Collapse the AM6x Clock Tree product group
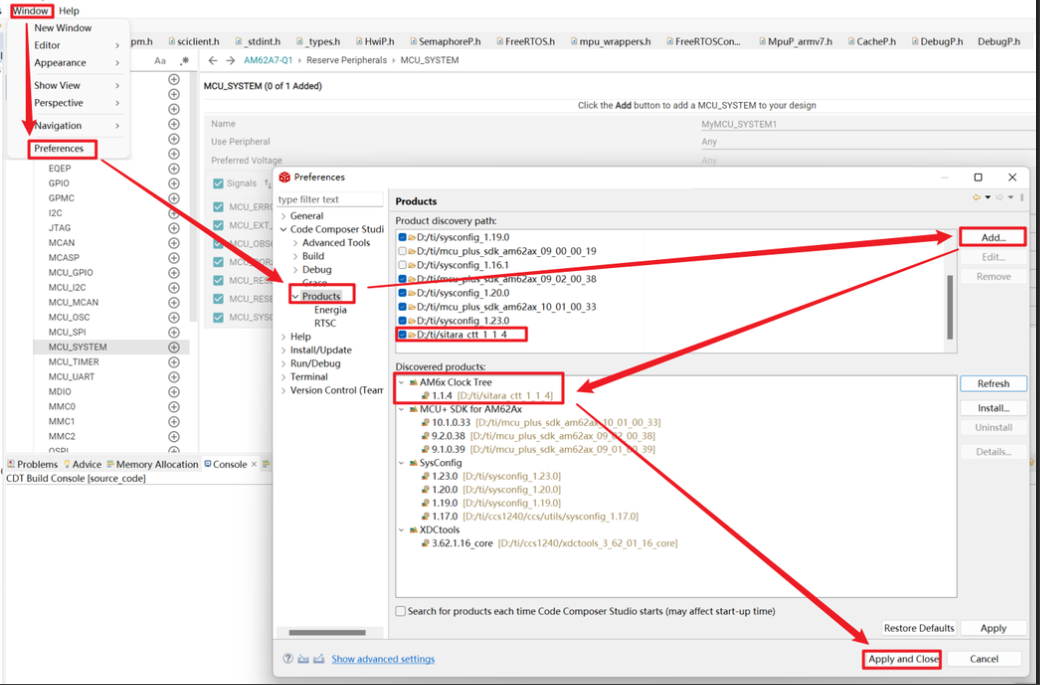The image size is (1040, 685). click(x=402, y=383)
